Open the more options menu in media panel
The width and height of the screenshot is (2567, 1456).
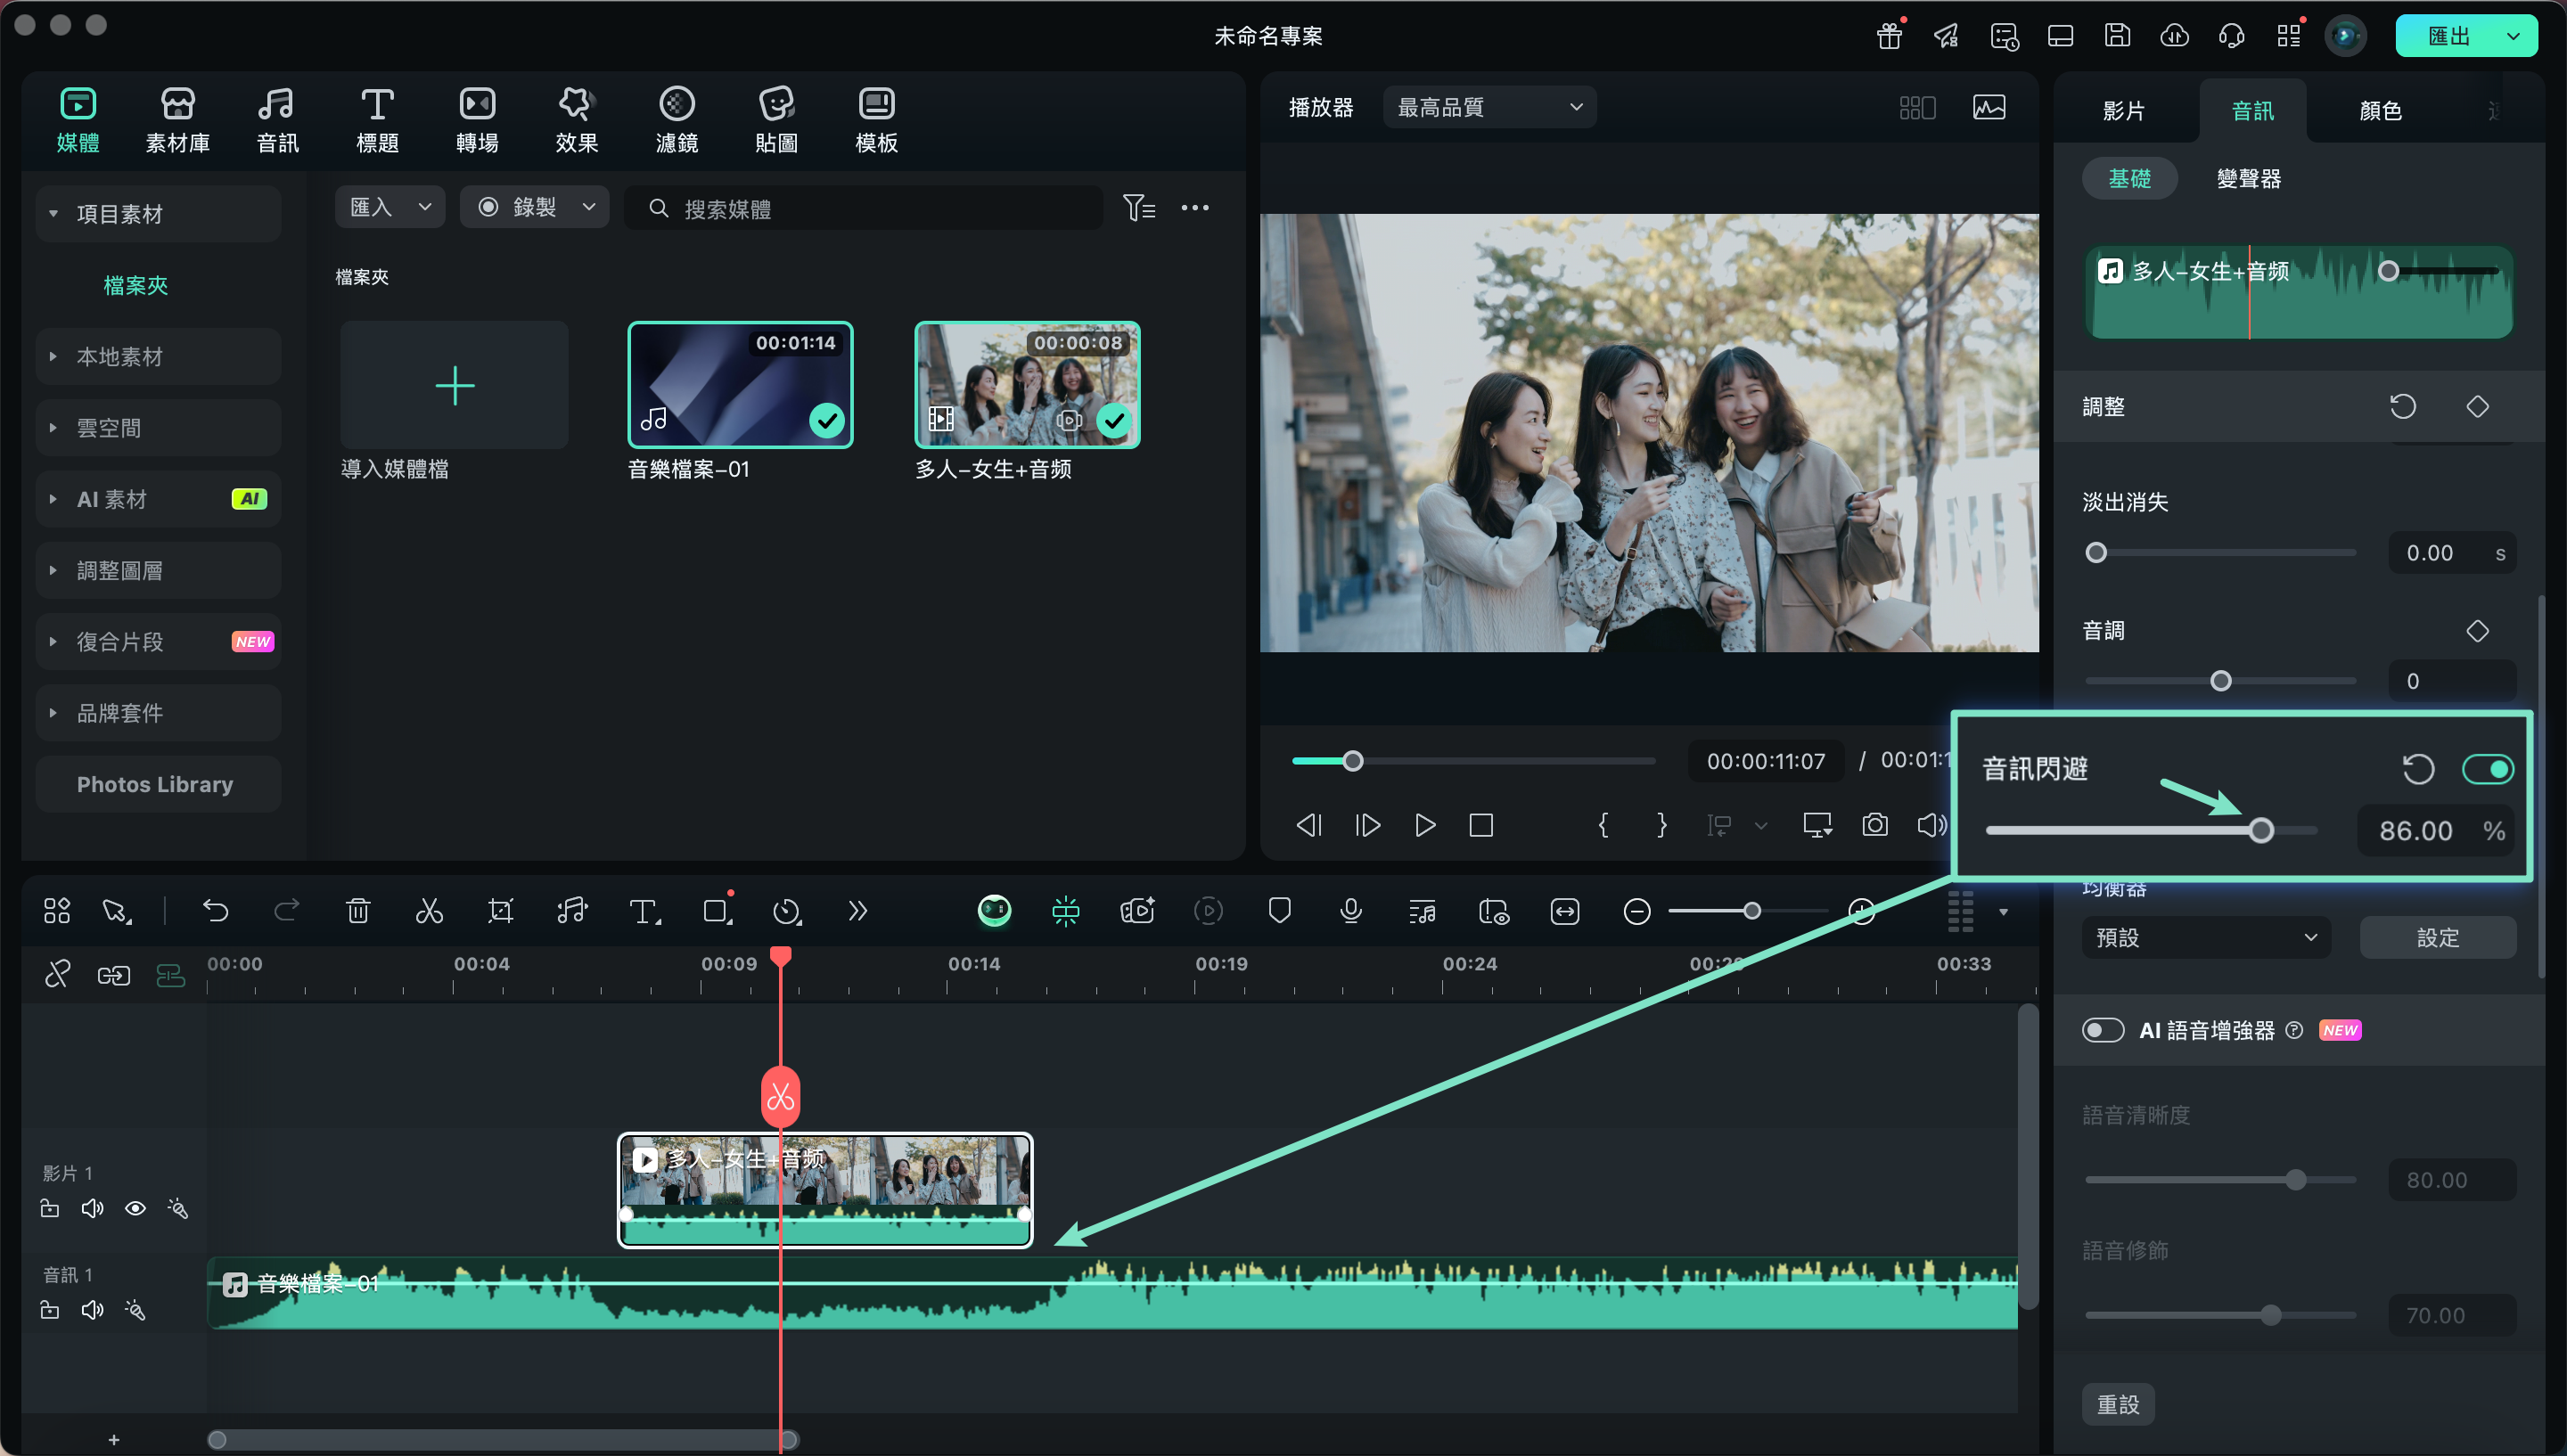(1195, 208)
